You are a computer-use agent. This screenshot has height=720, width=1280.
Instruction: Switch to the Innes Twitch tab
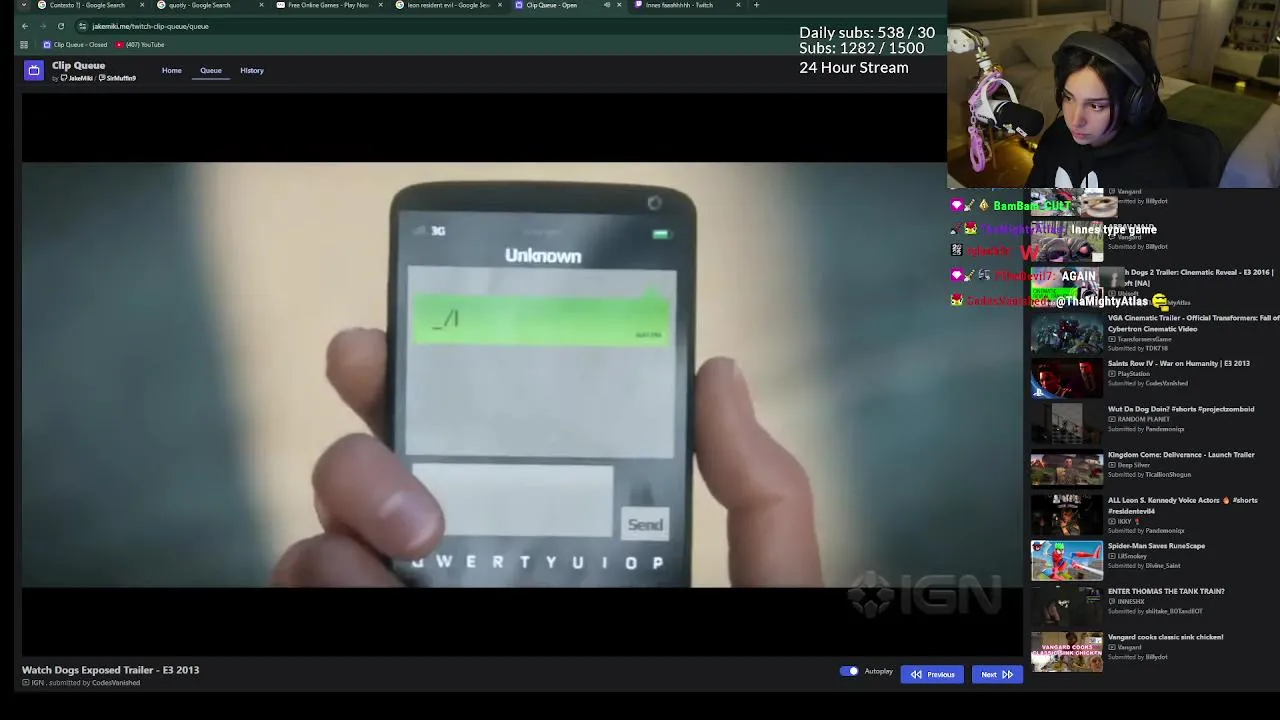tap(689, 5)
